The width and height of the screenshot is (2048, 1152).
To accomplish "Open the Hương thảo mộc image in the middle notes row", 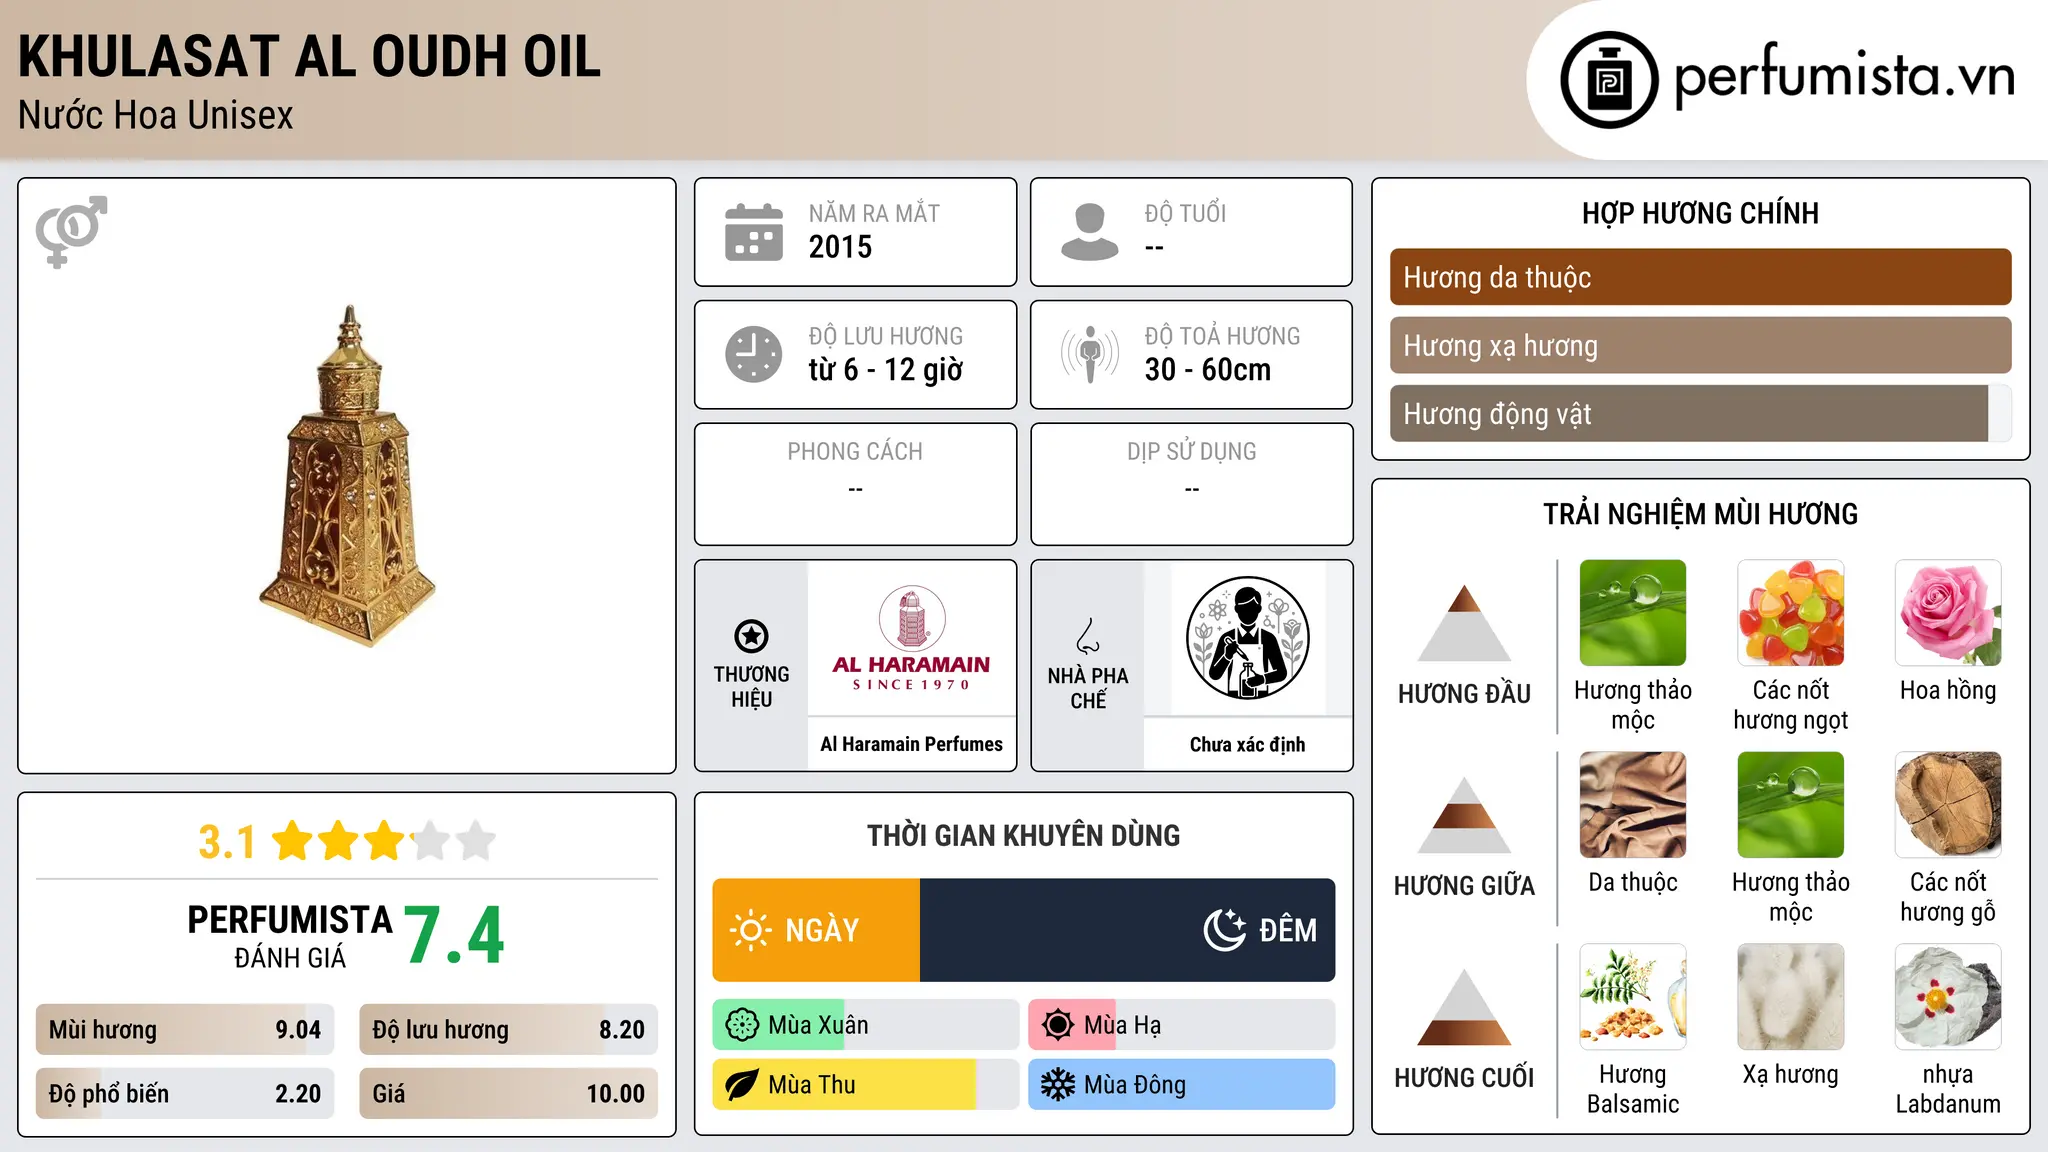I will click(x=1791, y=805).
